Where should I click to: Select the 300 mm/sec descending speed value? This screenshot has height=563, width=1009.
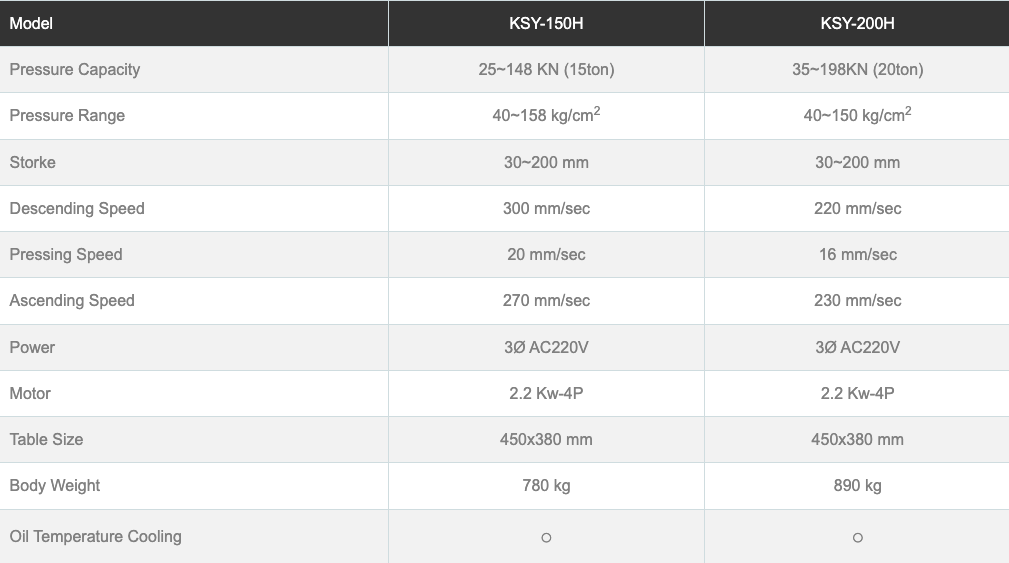coord(546,208)
